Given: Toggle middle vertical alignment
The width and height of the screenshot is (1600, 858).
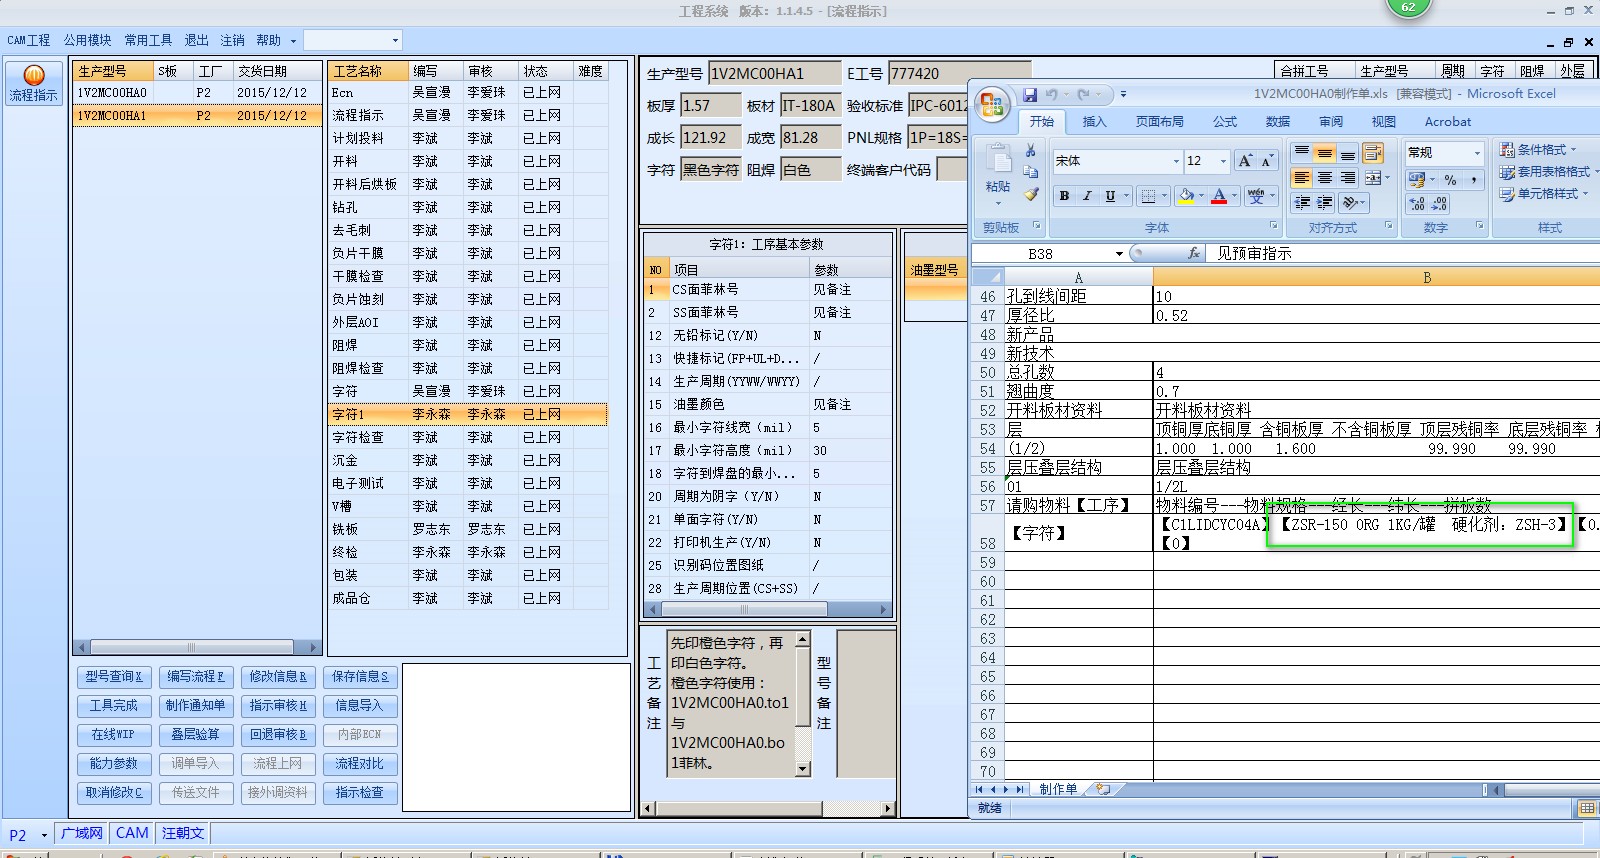Looking at the screenshot, I should pos(1325,153).
